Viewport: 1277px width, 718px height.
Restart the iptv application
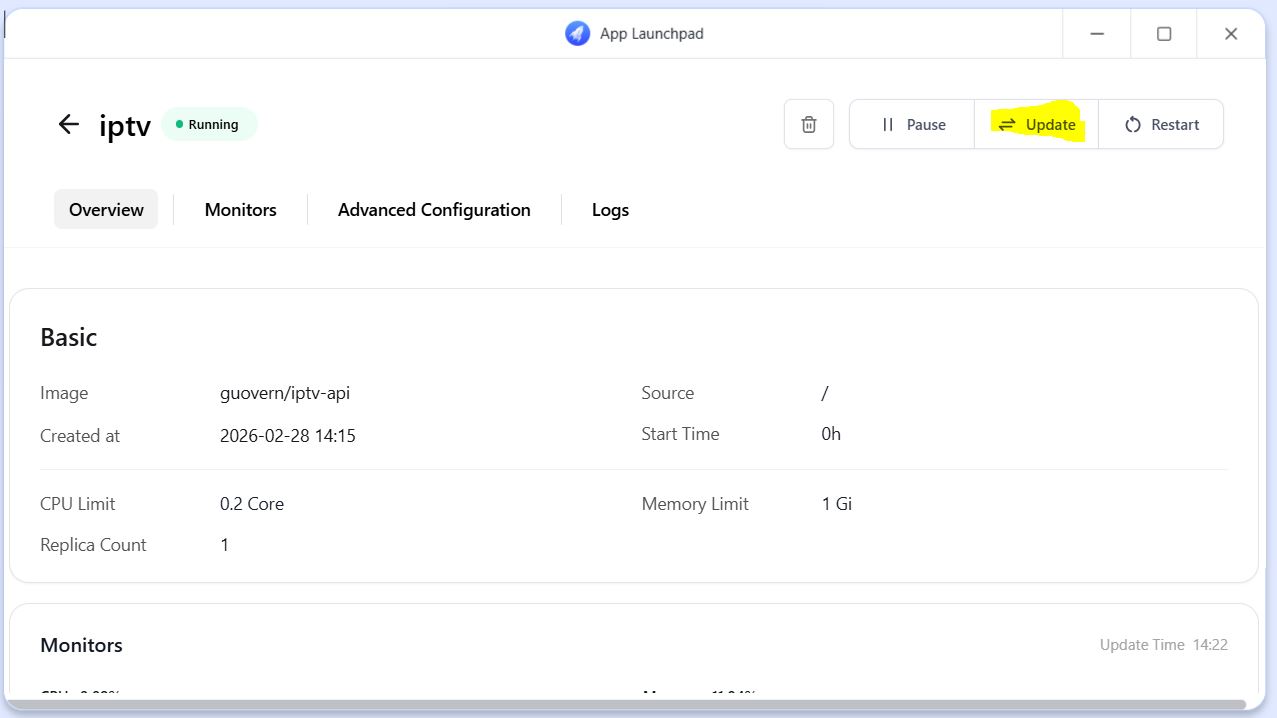(x=1161, y=125)
